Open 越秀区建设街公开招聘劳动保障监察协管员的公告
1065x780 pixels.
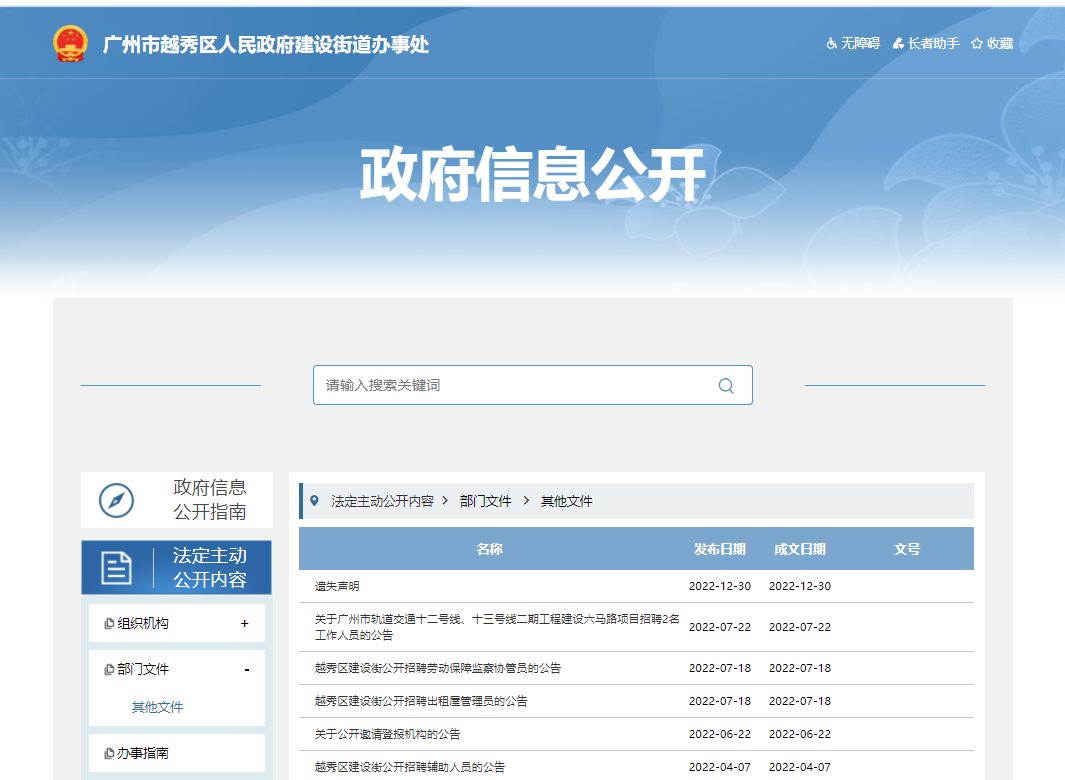(438, 668)
